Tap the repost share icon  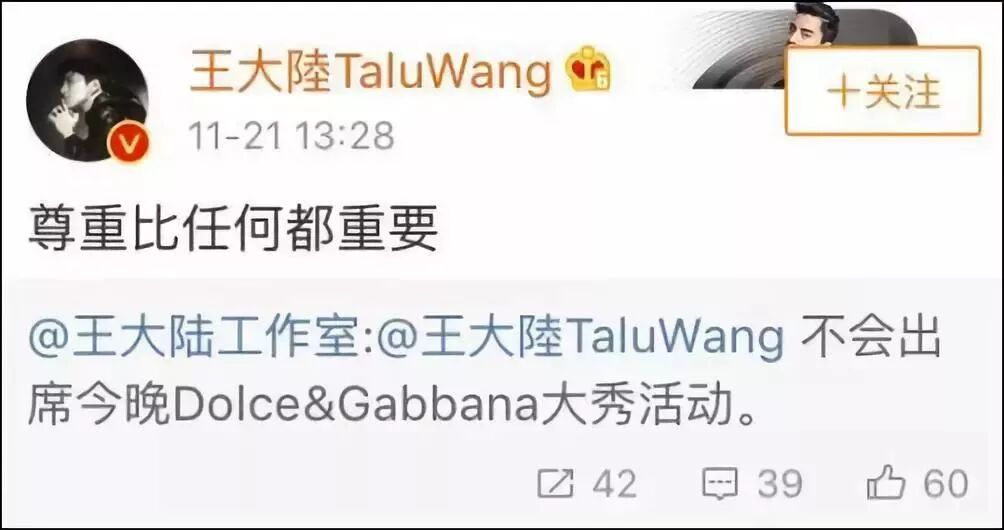click(x=555, y=484)
